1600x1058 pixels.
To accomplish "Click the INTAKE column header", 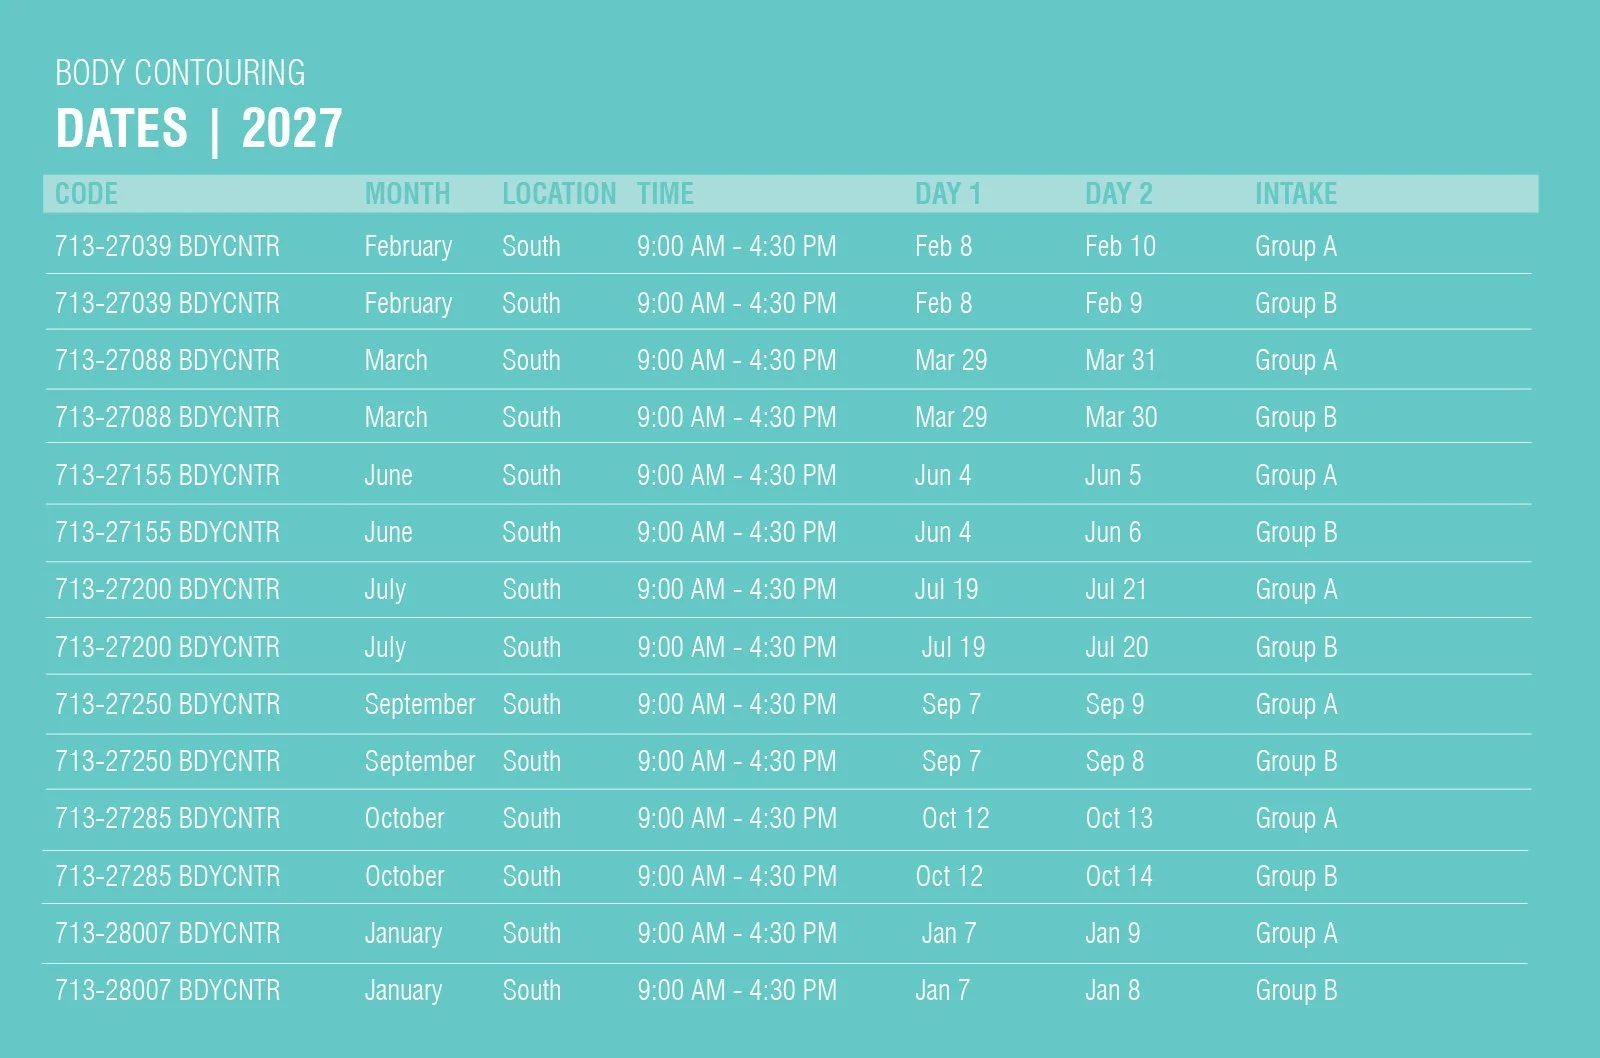I will pos(1296,194).
